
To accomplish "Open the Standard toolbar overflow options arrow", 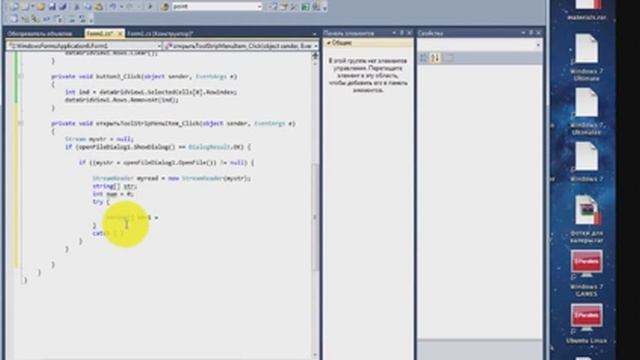I will coord(325,8).
